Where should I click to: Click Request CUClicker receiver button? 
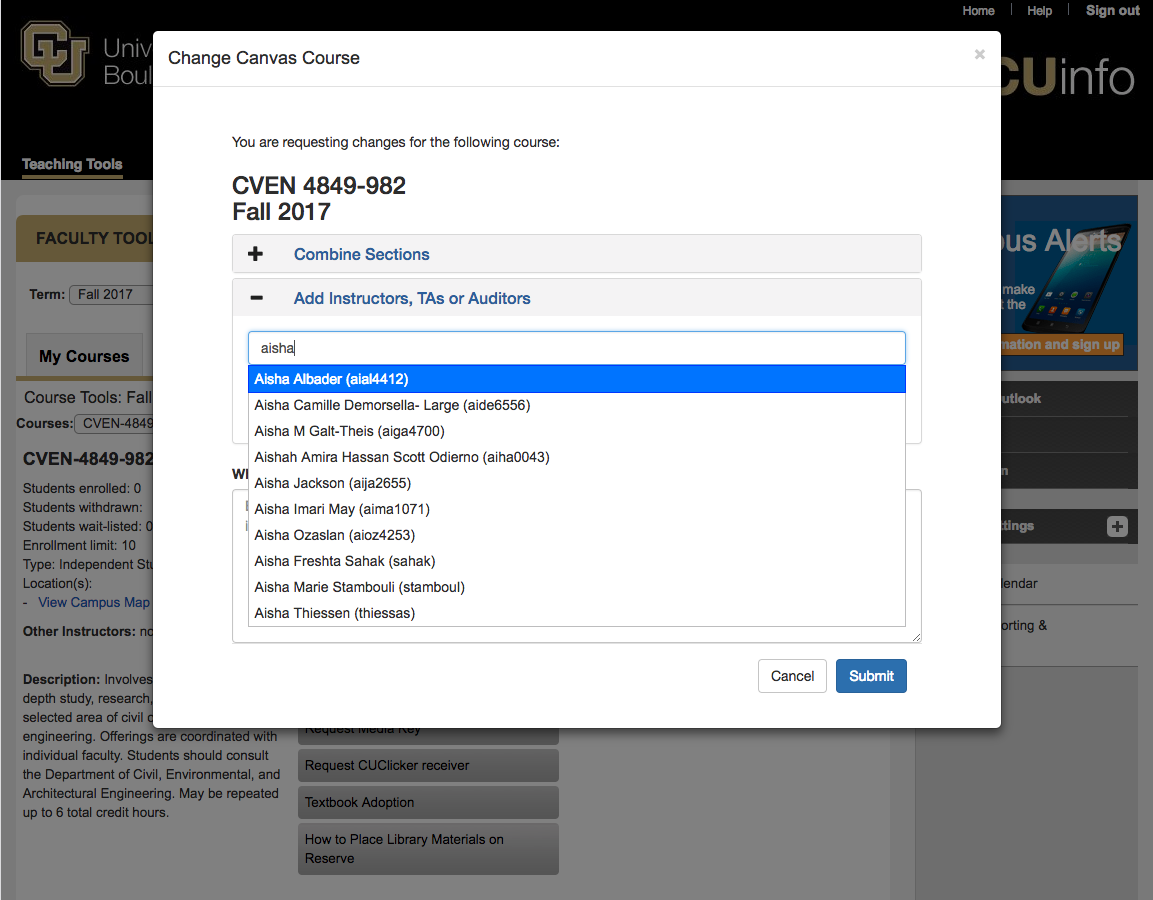tap(428, 765)
